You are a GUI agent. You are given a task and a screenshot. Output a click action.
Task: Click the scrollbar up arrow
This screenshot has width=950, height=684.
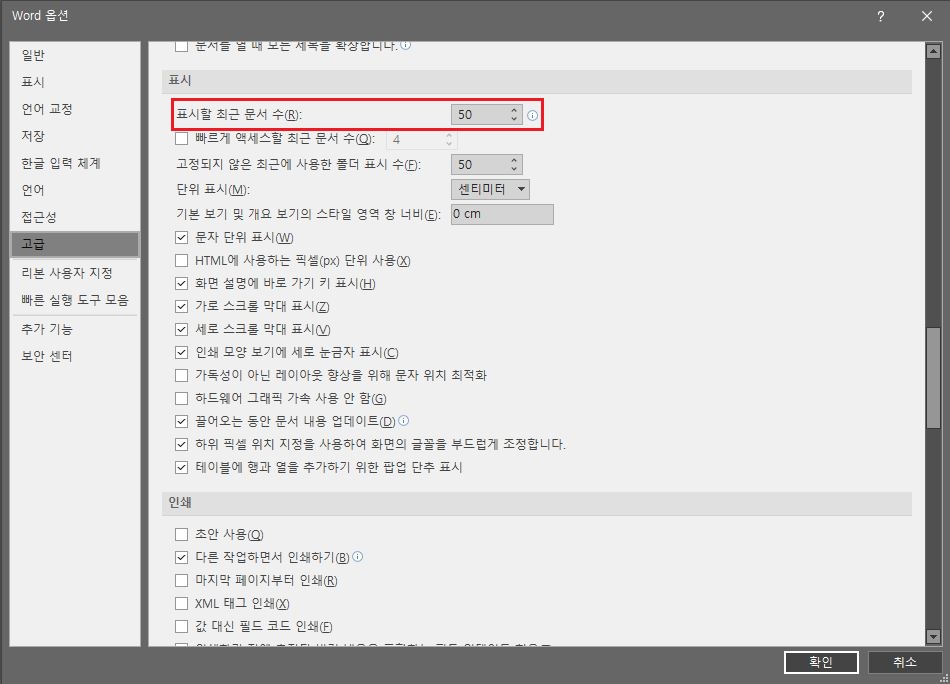pyautogui.click(x=933, y=51)
